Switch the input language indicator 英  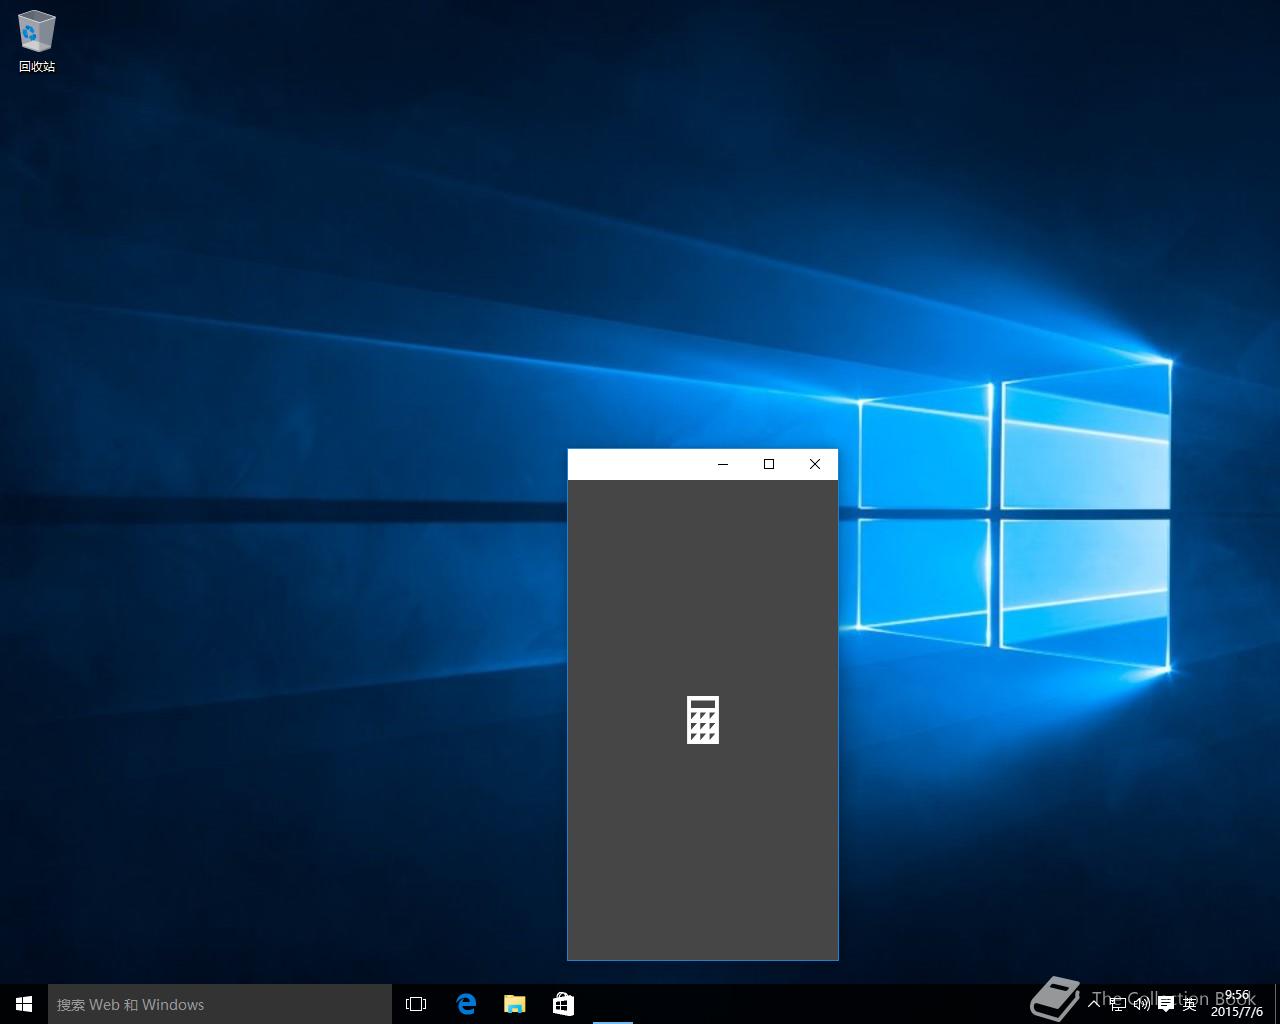pos(1189,1004)
